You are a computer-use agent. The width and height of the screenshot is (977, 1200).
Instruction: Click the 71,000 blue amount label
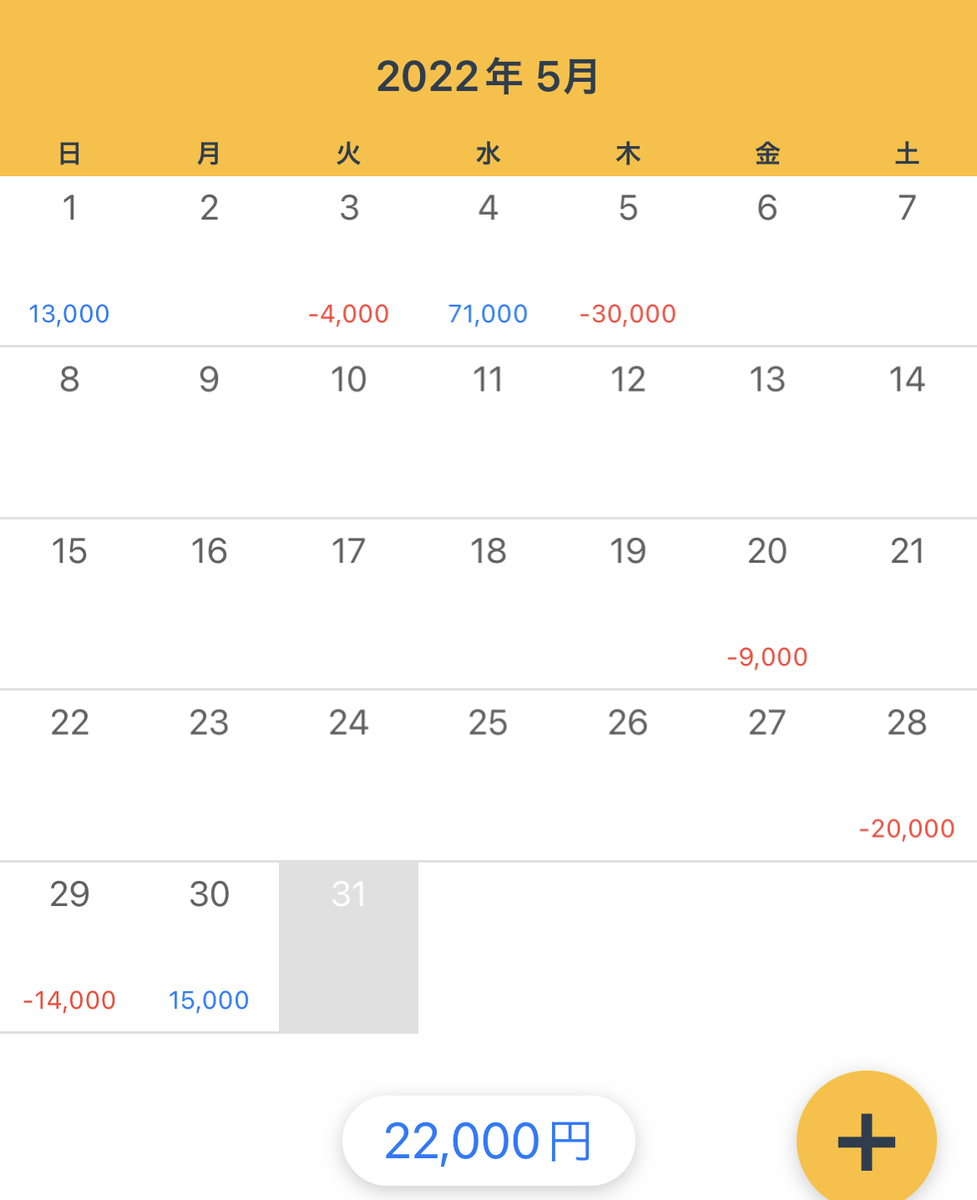click(488, 314)
